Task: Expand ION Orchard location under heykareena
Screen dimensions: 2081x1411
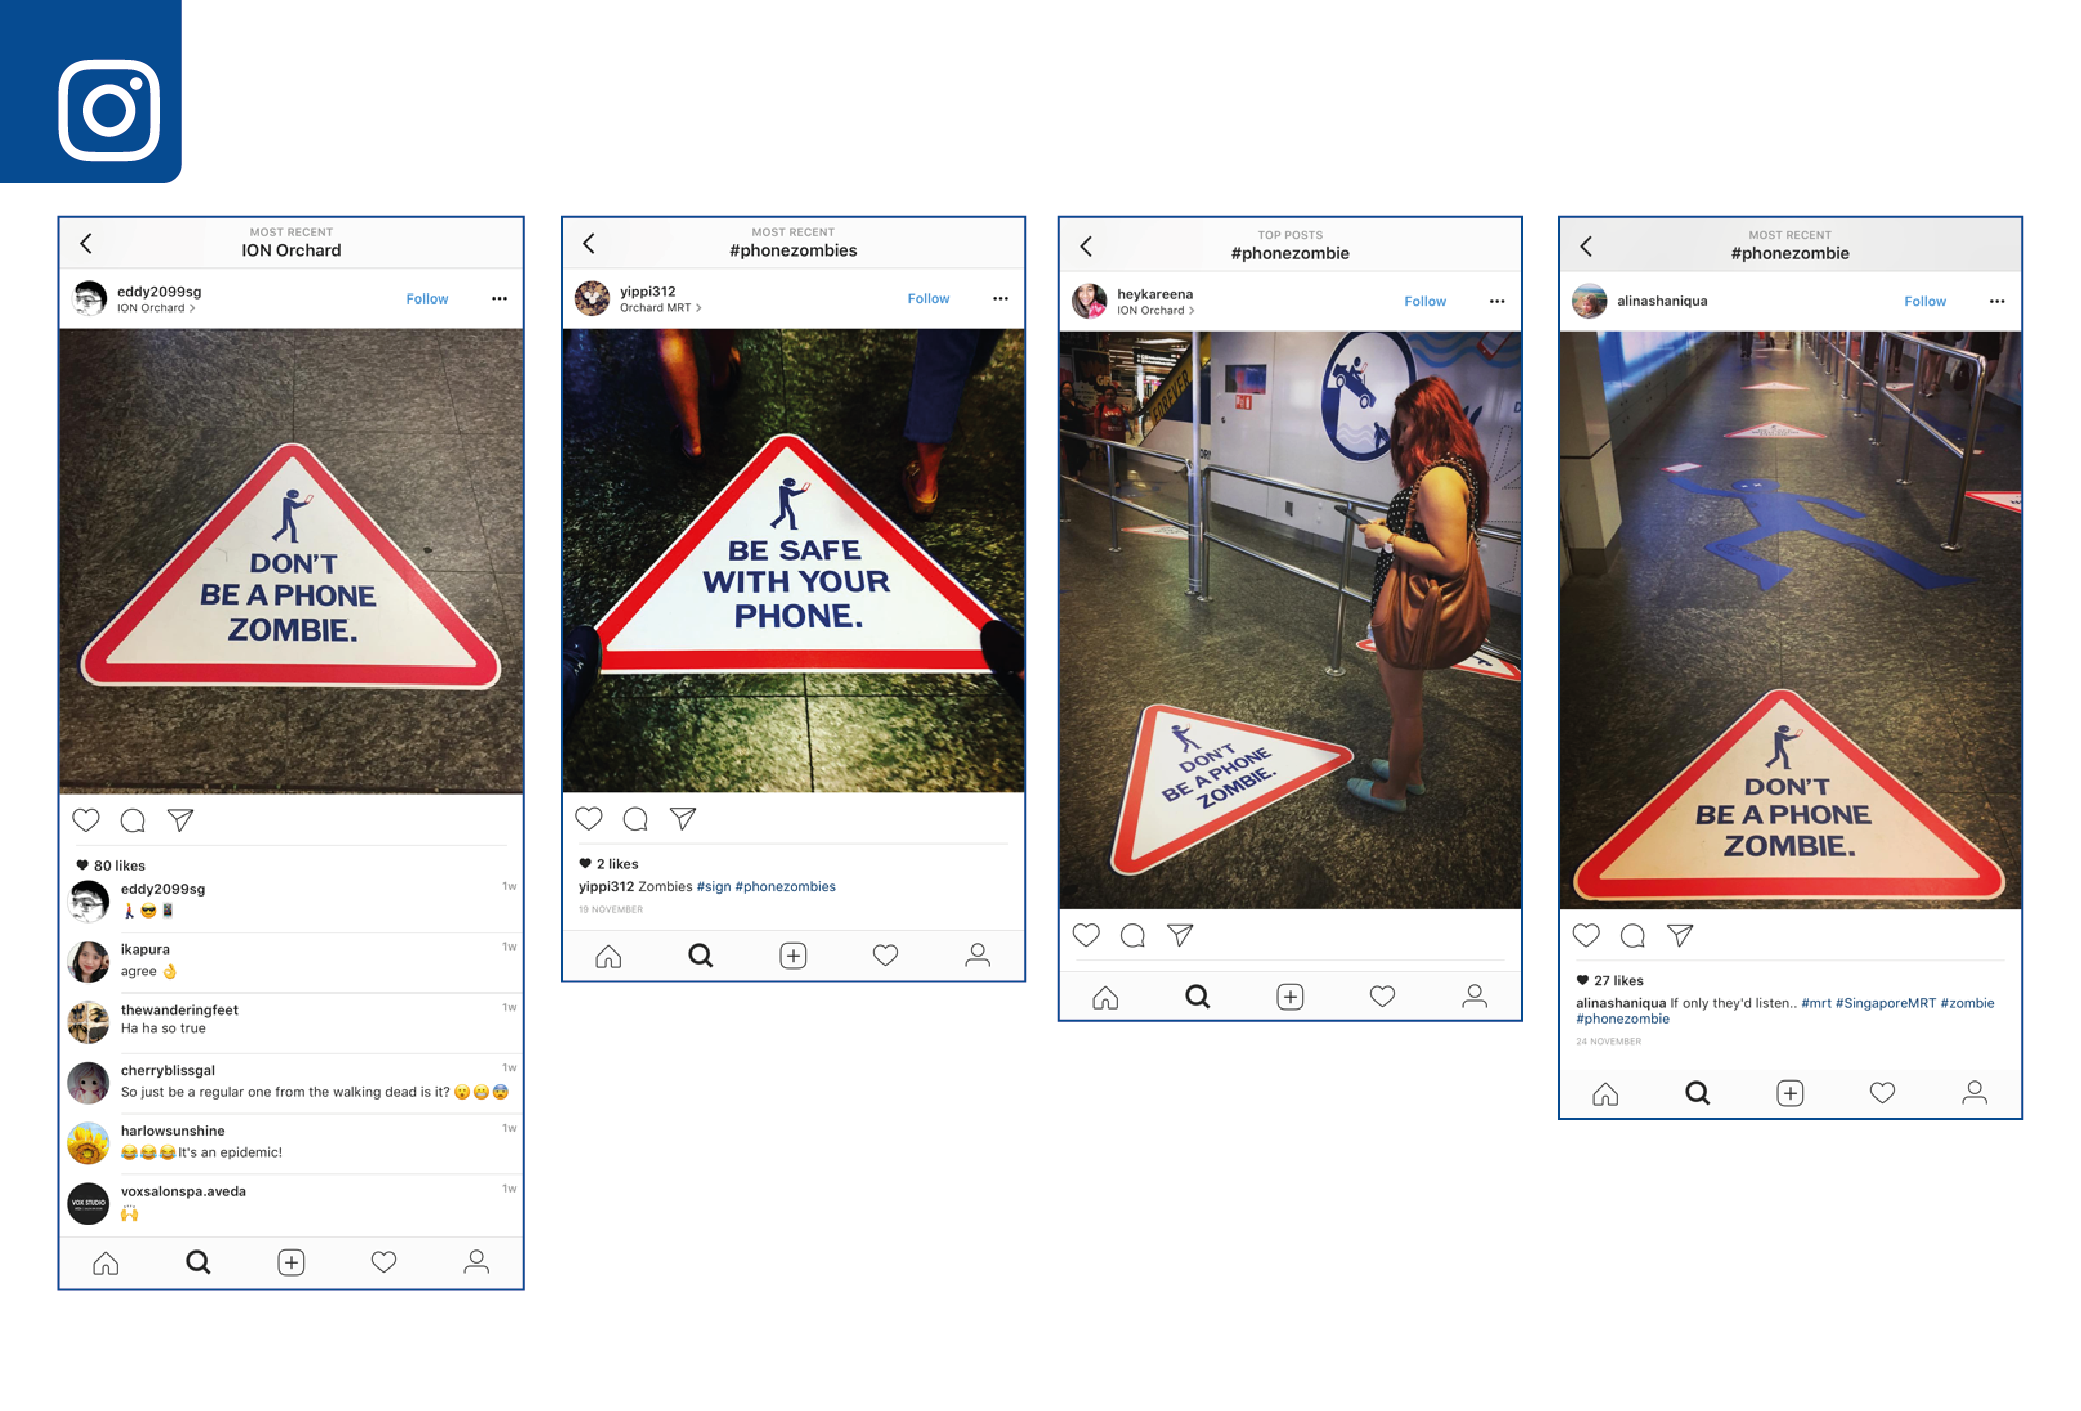Action: (1155, 311)
